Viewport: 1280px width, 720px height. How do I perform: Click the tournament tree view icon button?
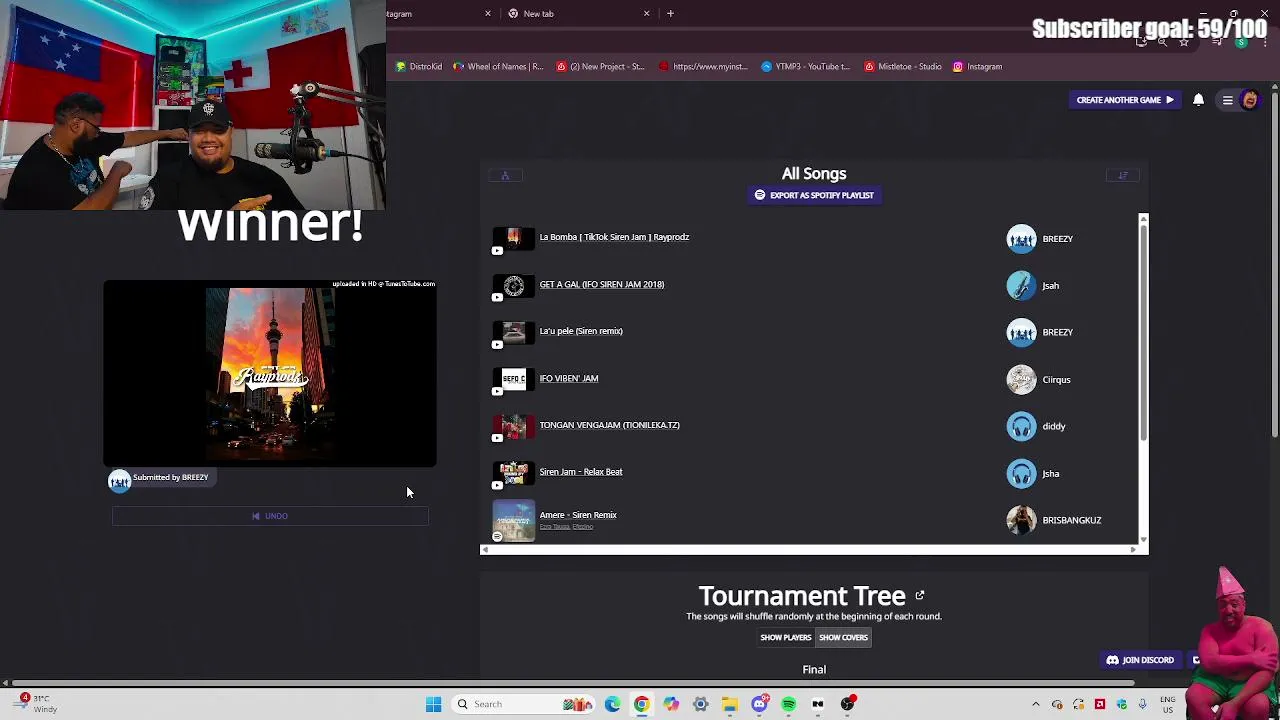[505, 176]
